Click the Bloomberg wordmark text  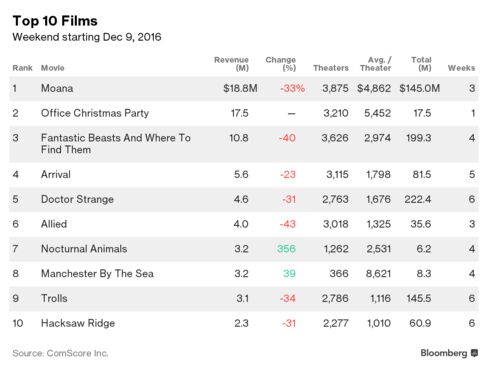click(444, 353)
